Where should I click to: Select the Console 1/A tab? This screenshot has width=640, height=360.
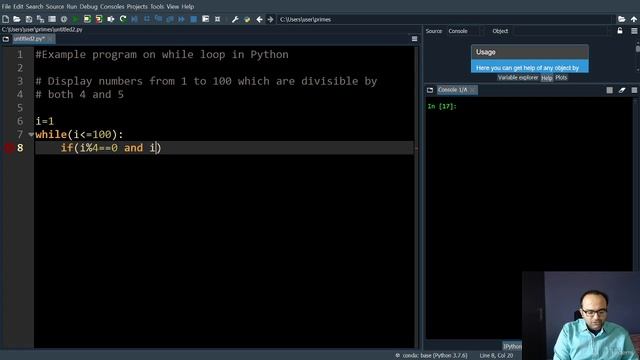tap(452, 90)
